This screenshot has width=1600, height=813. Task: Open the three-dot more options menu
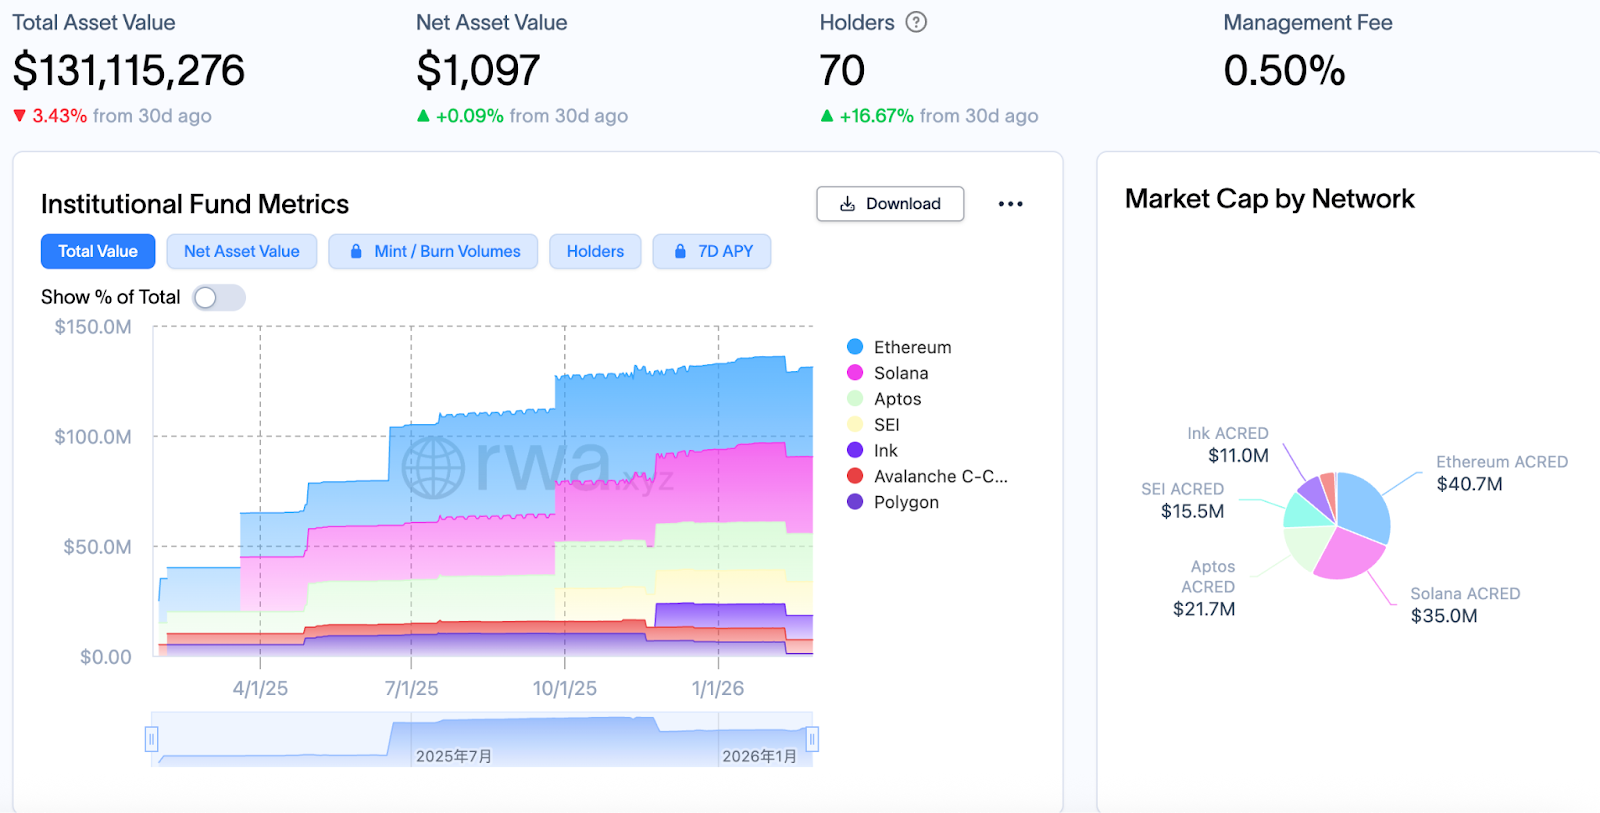[1010, 204]
